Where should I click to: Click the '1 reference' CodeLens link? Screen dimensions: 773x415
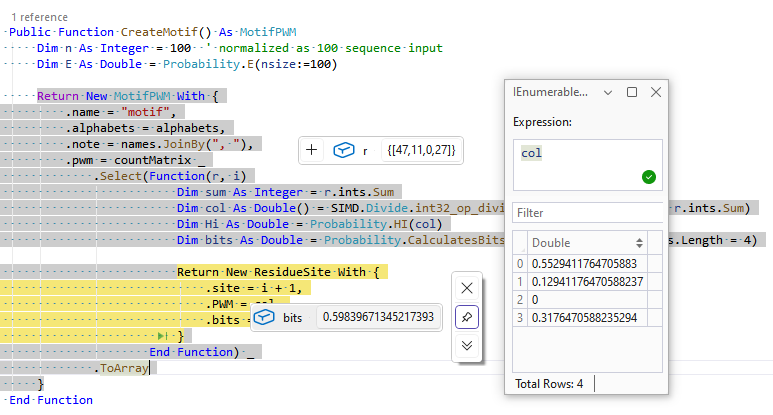(40, 17)
